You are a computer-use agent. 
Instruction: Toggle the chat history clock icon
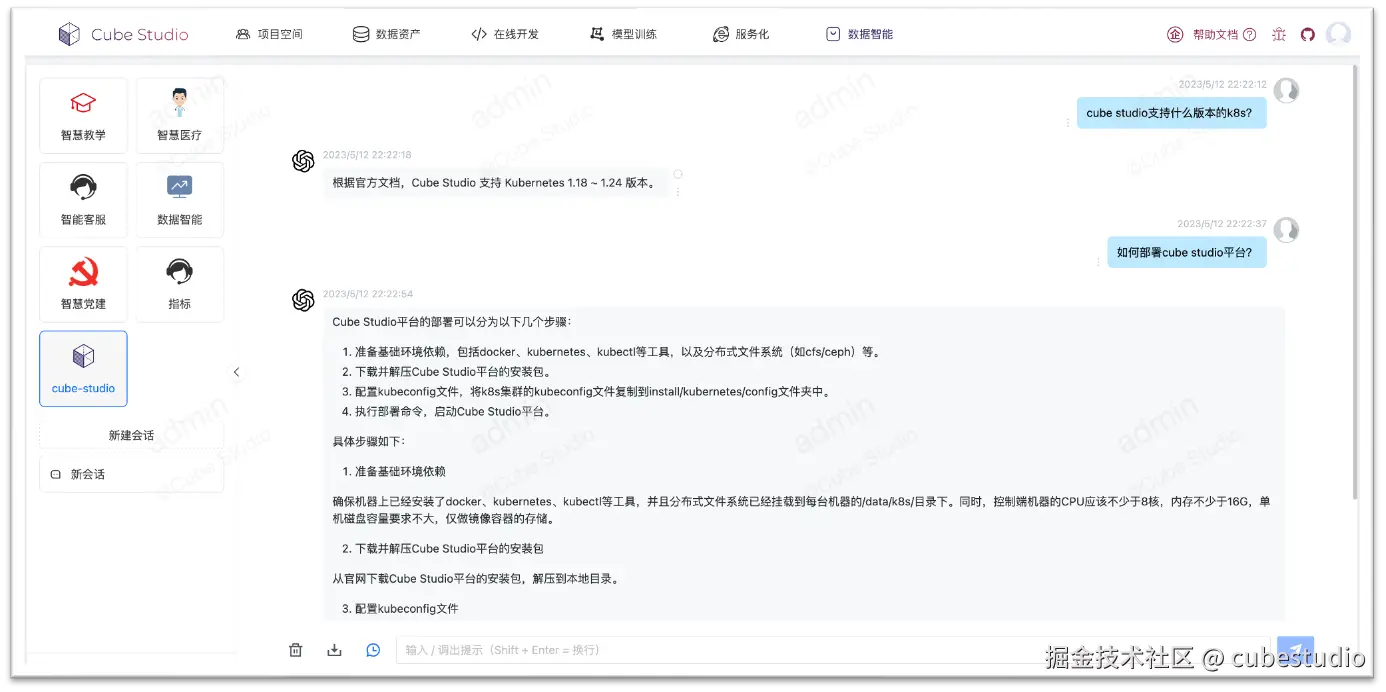click(x=373, y=650)
